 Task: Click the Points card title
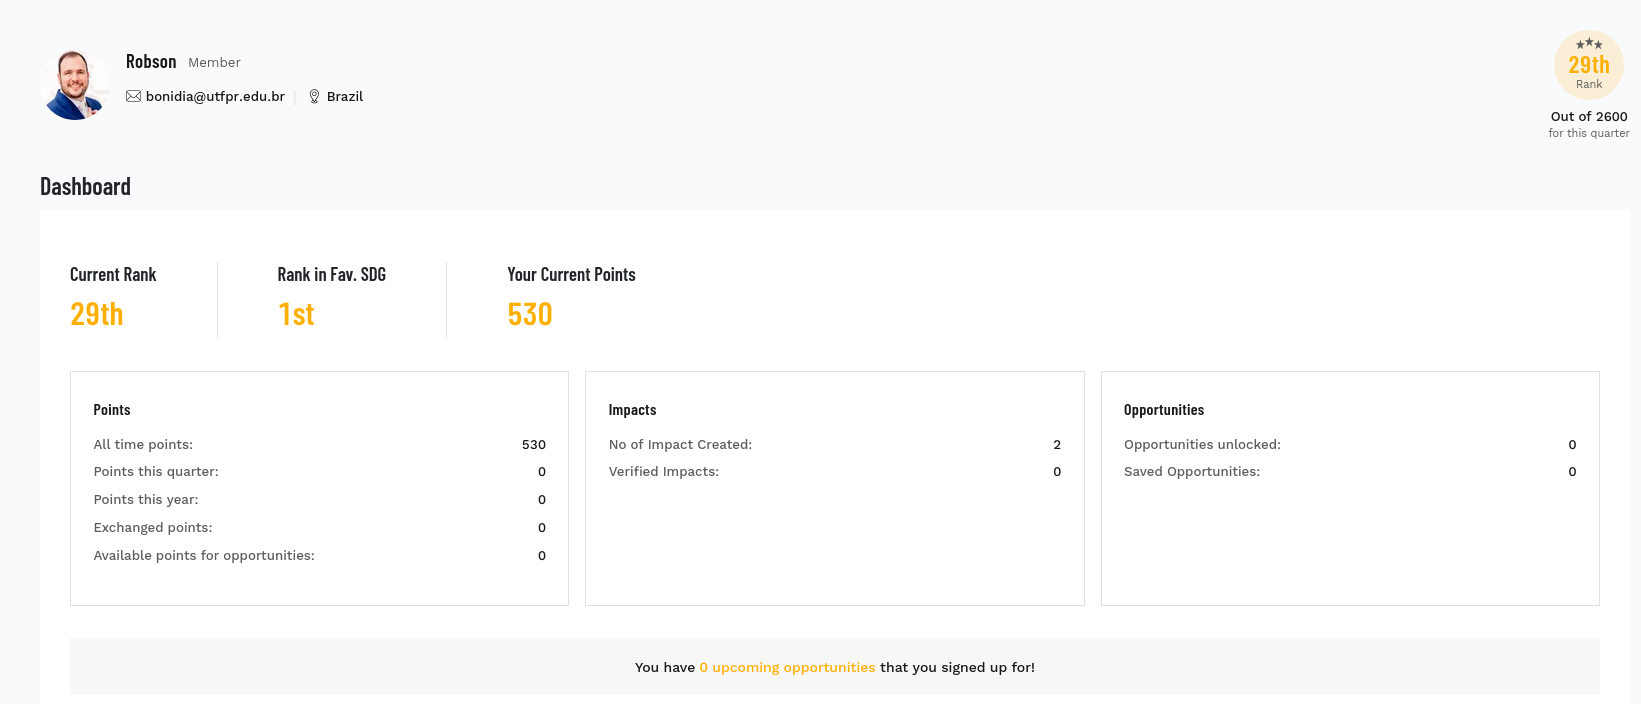[x=112, y=410]
